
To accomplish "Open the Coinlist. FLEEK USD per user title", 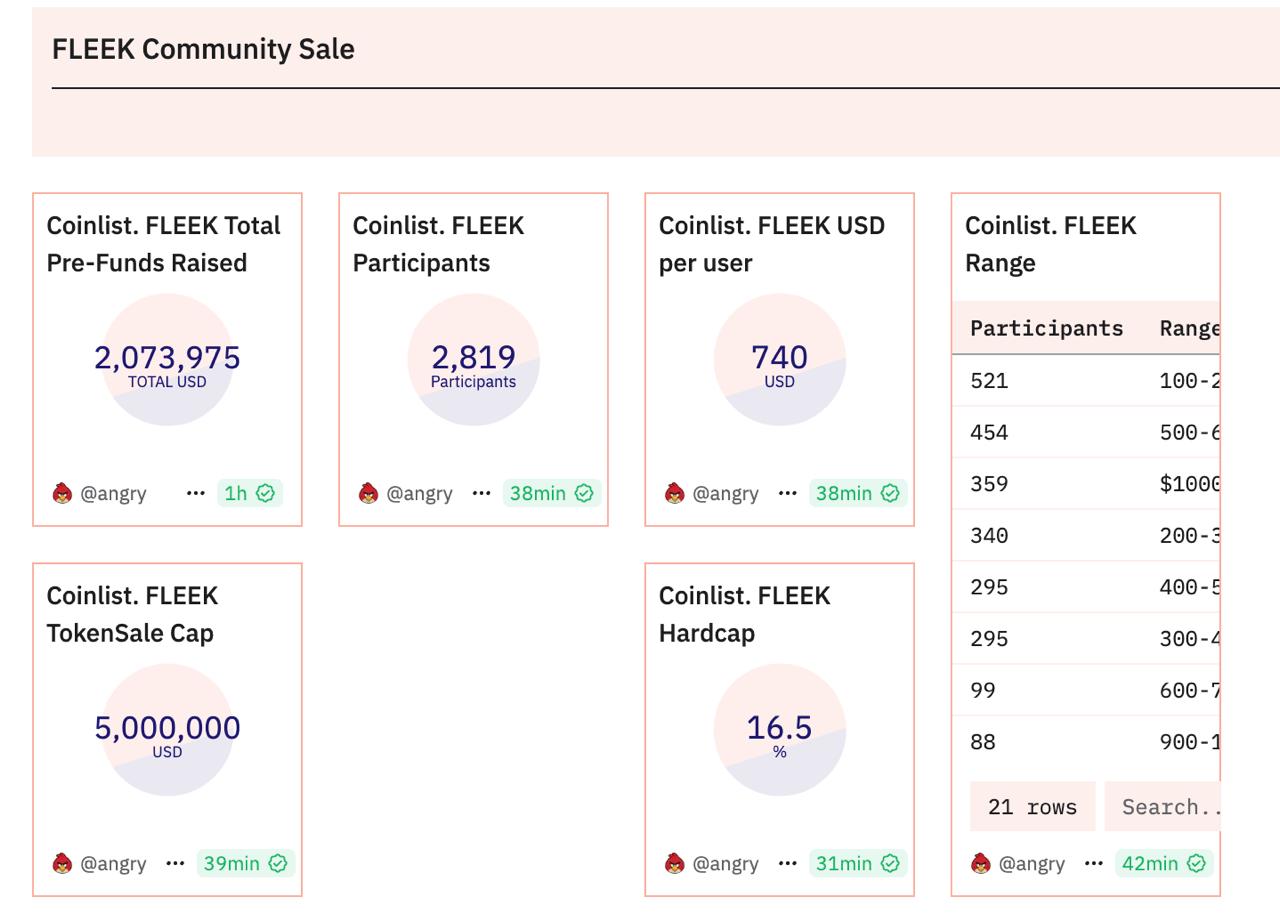I will pyautogui.click(x=771, y=244).
